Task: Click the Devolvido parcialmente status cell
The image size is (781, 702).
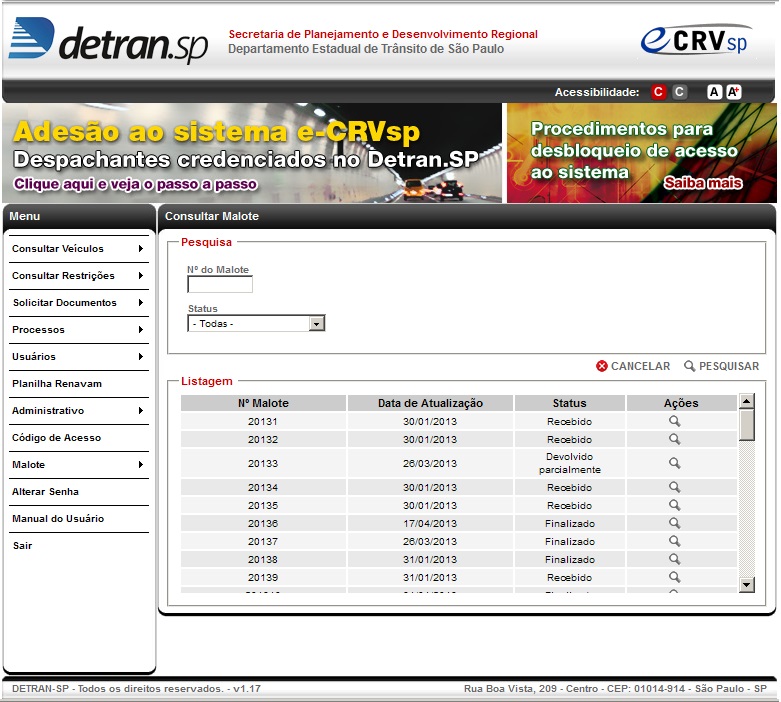Action: tap(569, 463)
